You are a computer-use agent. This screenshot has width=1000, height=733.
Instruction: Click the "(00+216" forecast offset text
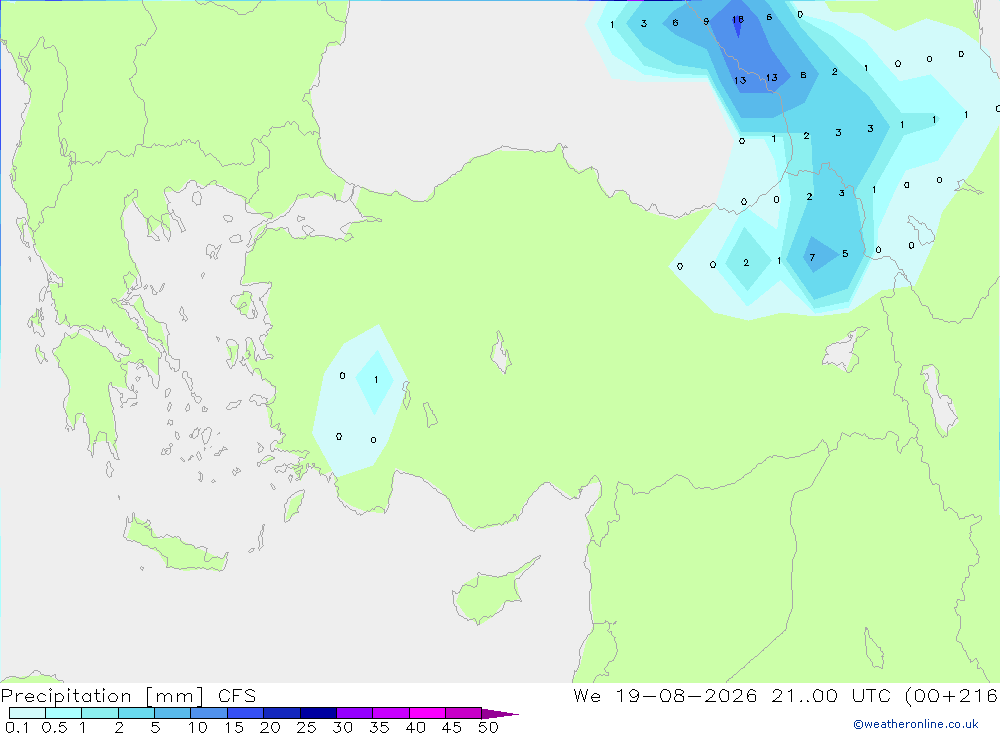(952, 695)
